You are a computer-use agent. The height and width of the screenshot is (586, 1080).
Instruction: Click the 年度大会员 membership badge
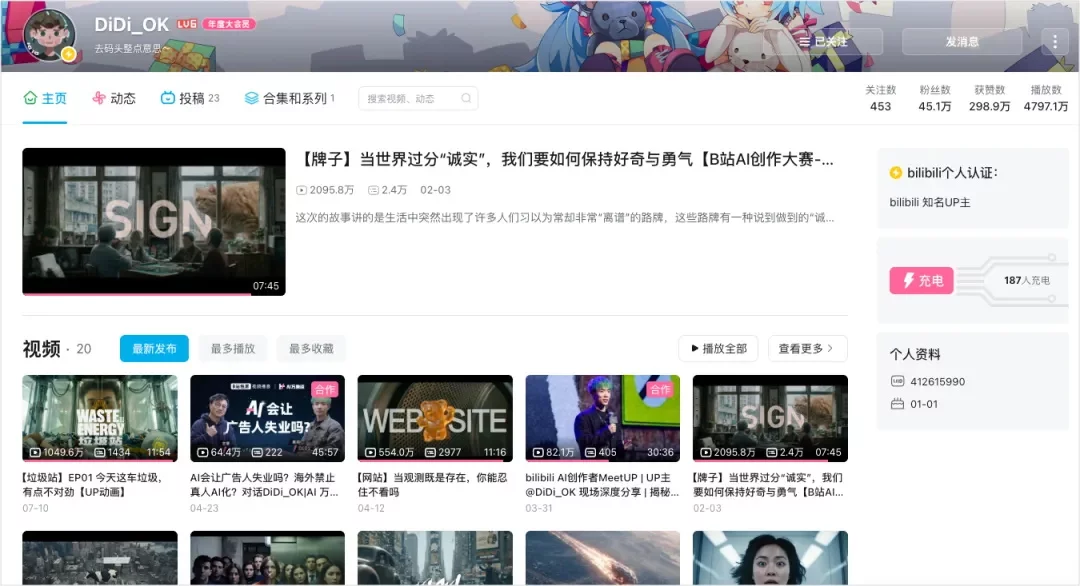(229, 24)
